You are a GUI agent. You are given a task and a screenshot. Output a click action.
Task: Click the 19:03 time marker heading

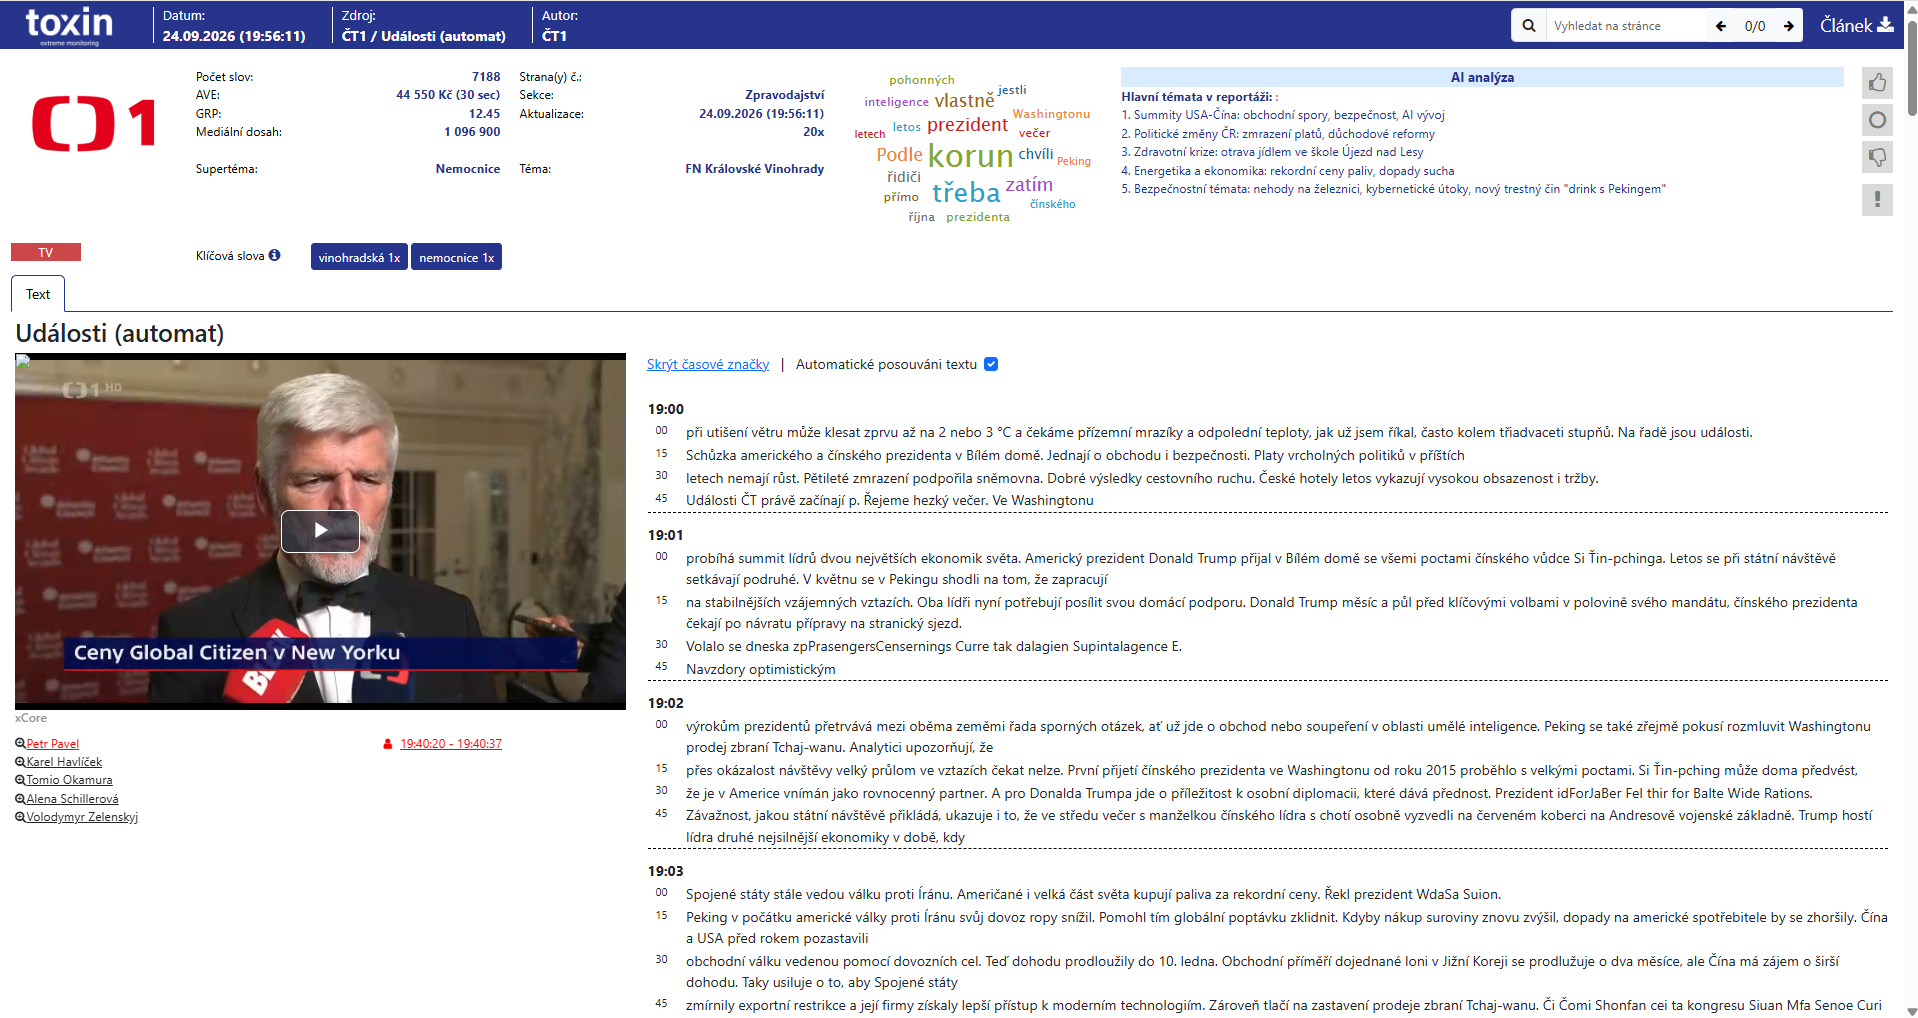(x=665, y=871)
